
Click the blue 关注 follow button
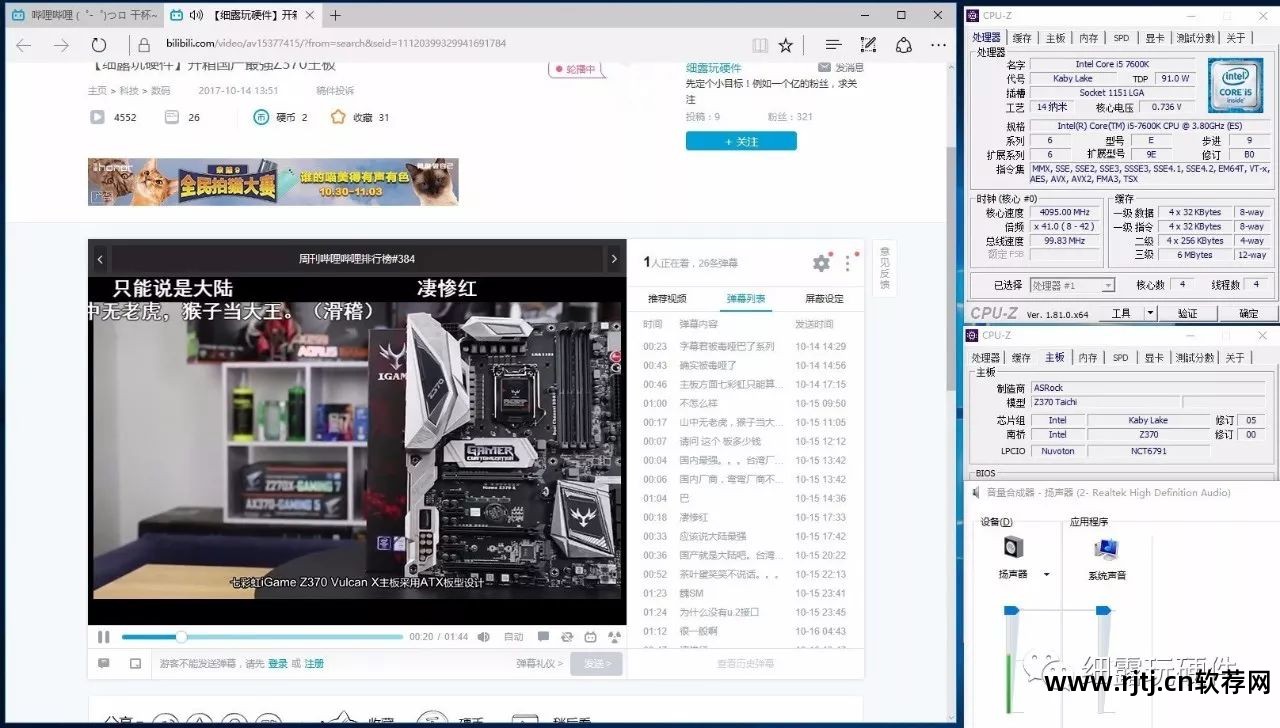click(741, 141)
